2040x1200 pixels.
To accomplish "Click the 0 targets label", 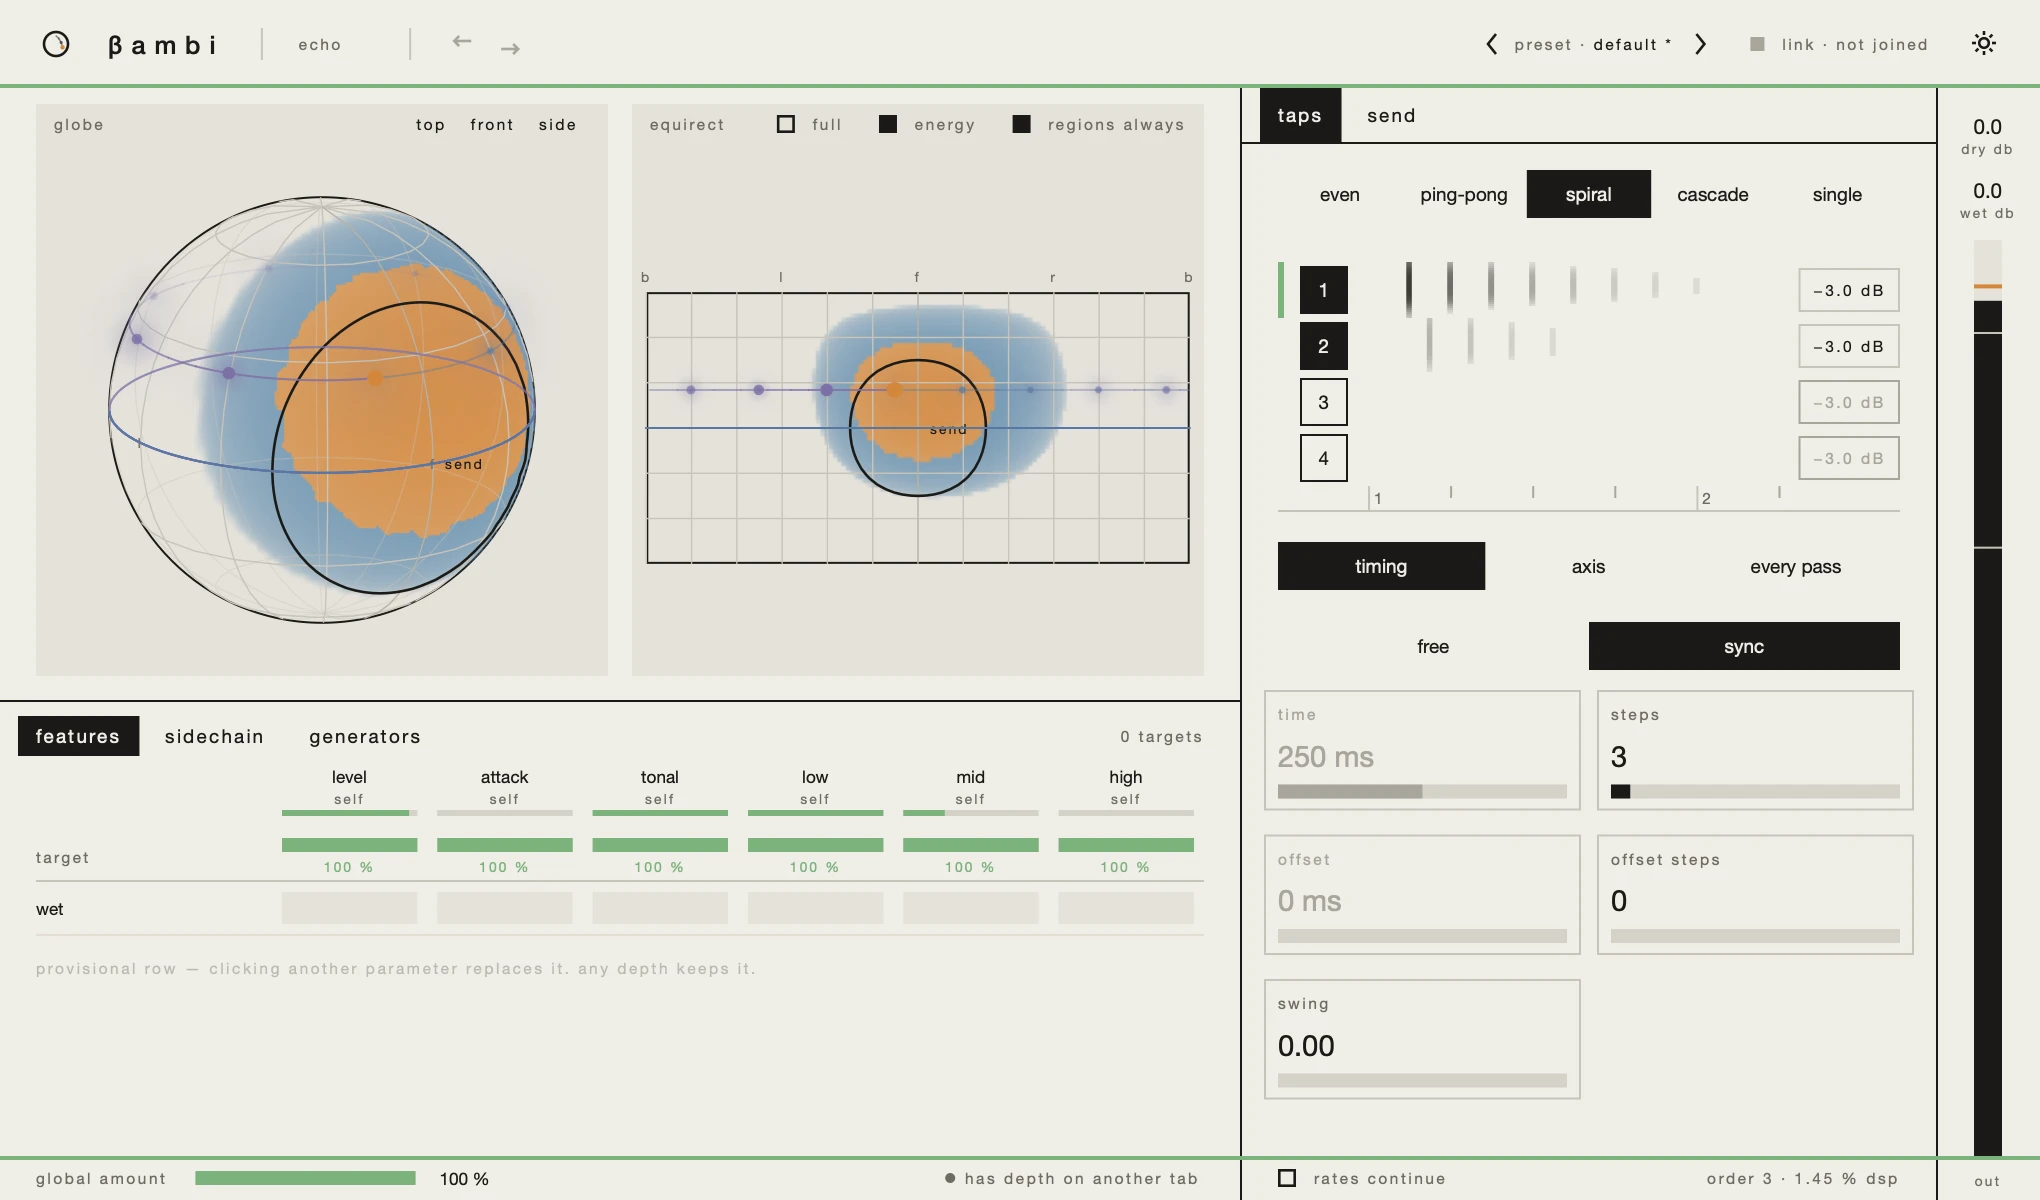I will point(1160,736).
